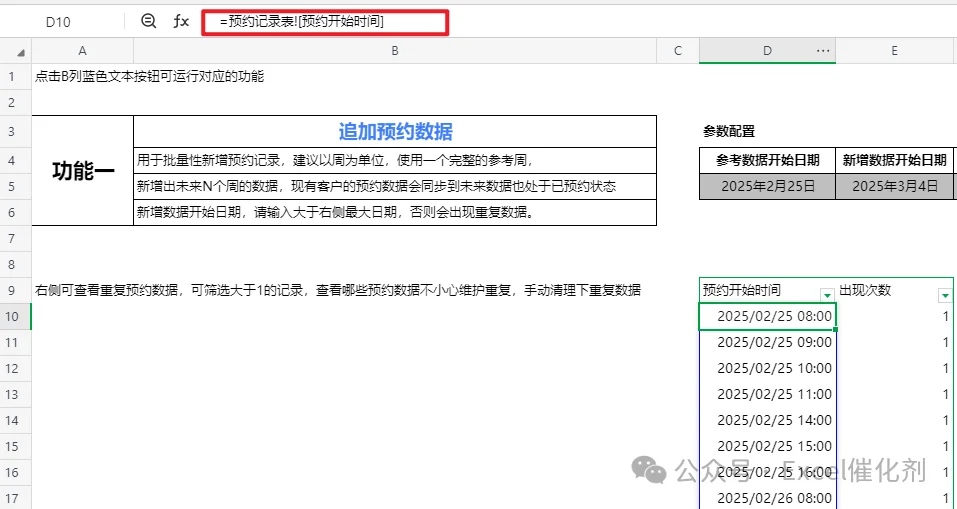Click the row 6 text starting 新增数据开始日期，请输入
This screenshot has width=957, height=509.
pos(336,212)
